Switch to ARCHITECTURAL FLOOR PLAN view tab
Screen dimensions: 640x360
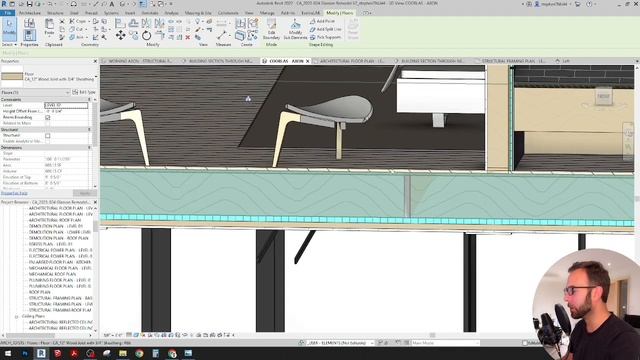pos(351,61)
